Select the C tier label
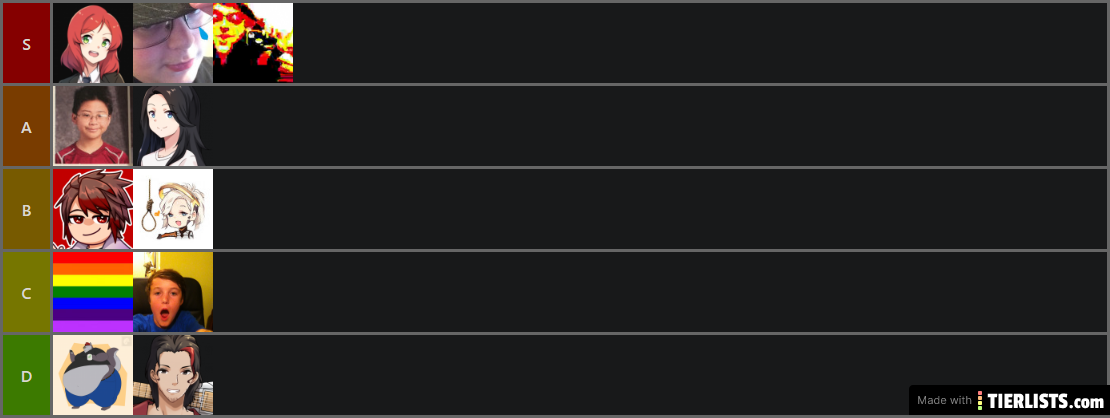Viewport: 1110px width, 418px height. coord(26,292)
